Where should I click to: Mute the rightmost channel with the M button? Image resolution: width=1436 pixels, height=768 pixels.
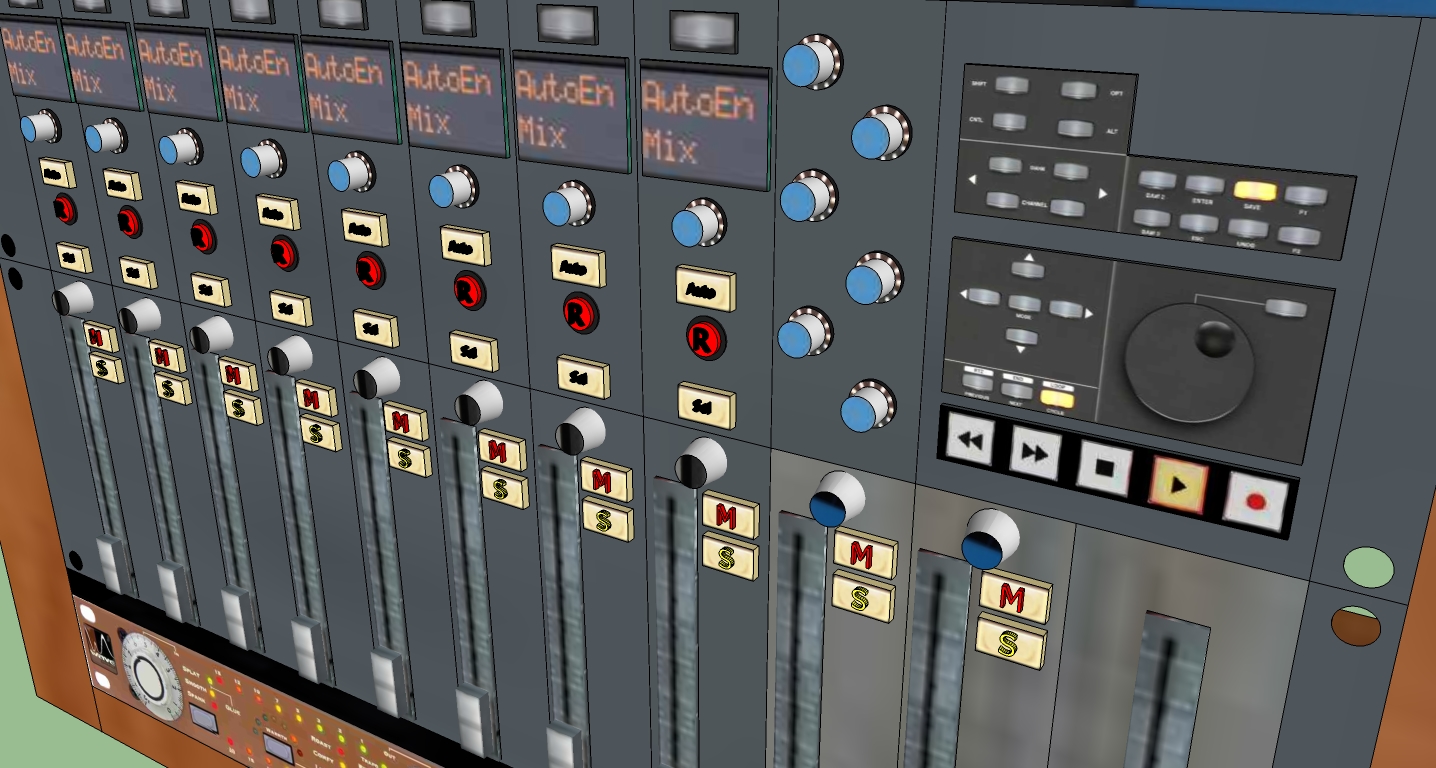1013,599
